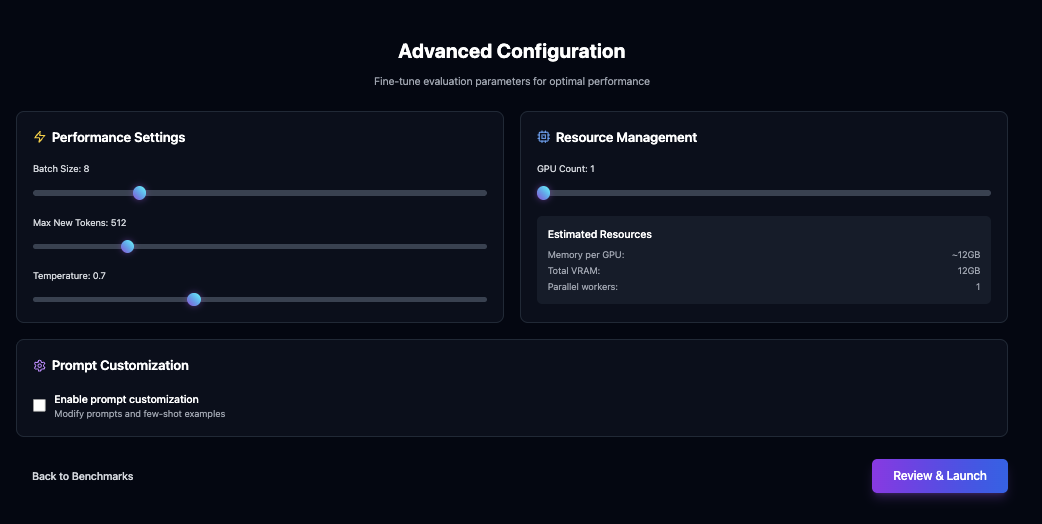Click the 'Enable prompt customization' label text
The image size is (1042, 524).
[x=126, y=399]
